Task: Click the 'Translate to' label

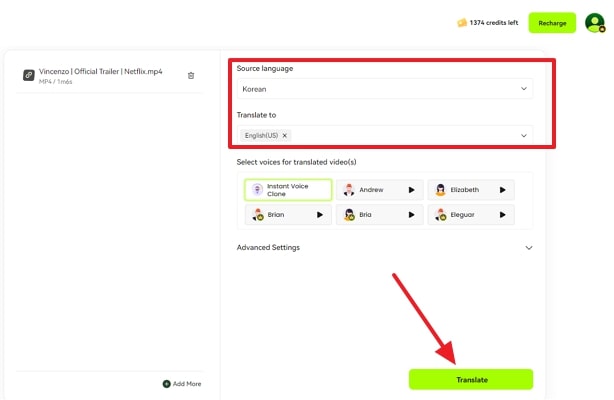Action: tap(256, 115)
